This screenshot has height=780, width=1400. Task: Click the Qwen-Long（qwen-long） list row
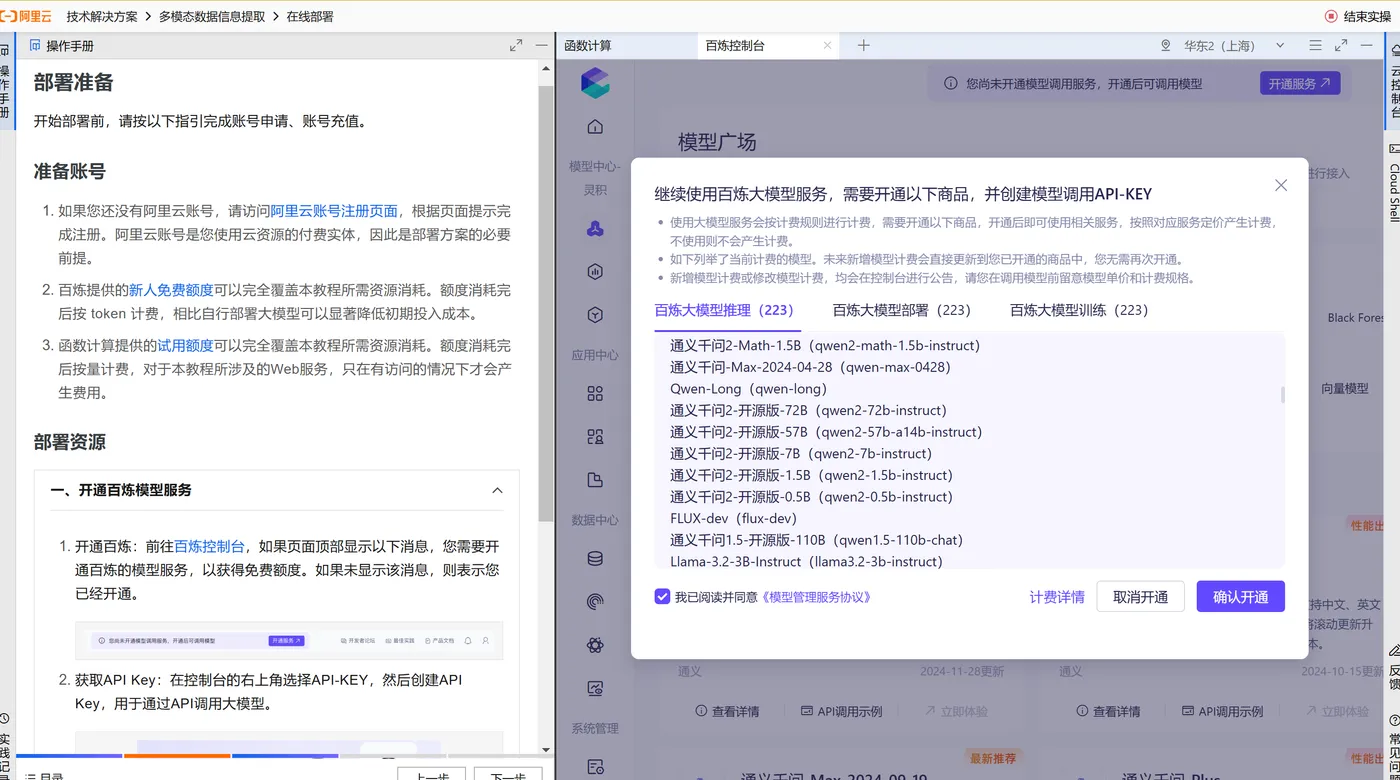click(749, 389)
